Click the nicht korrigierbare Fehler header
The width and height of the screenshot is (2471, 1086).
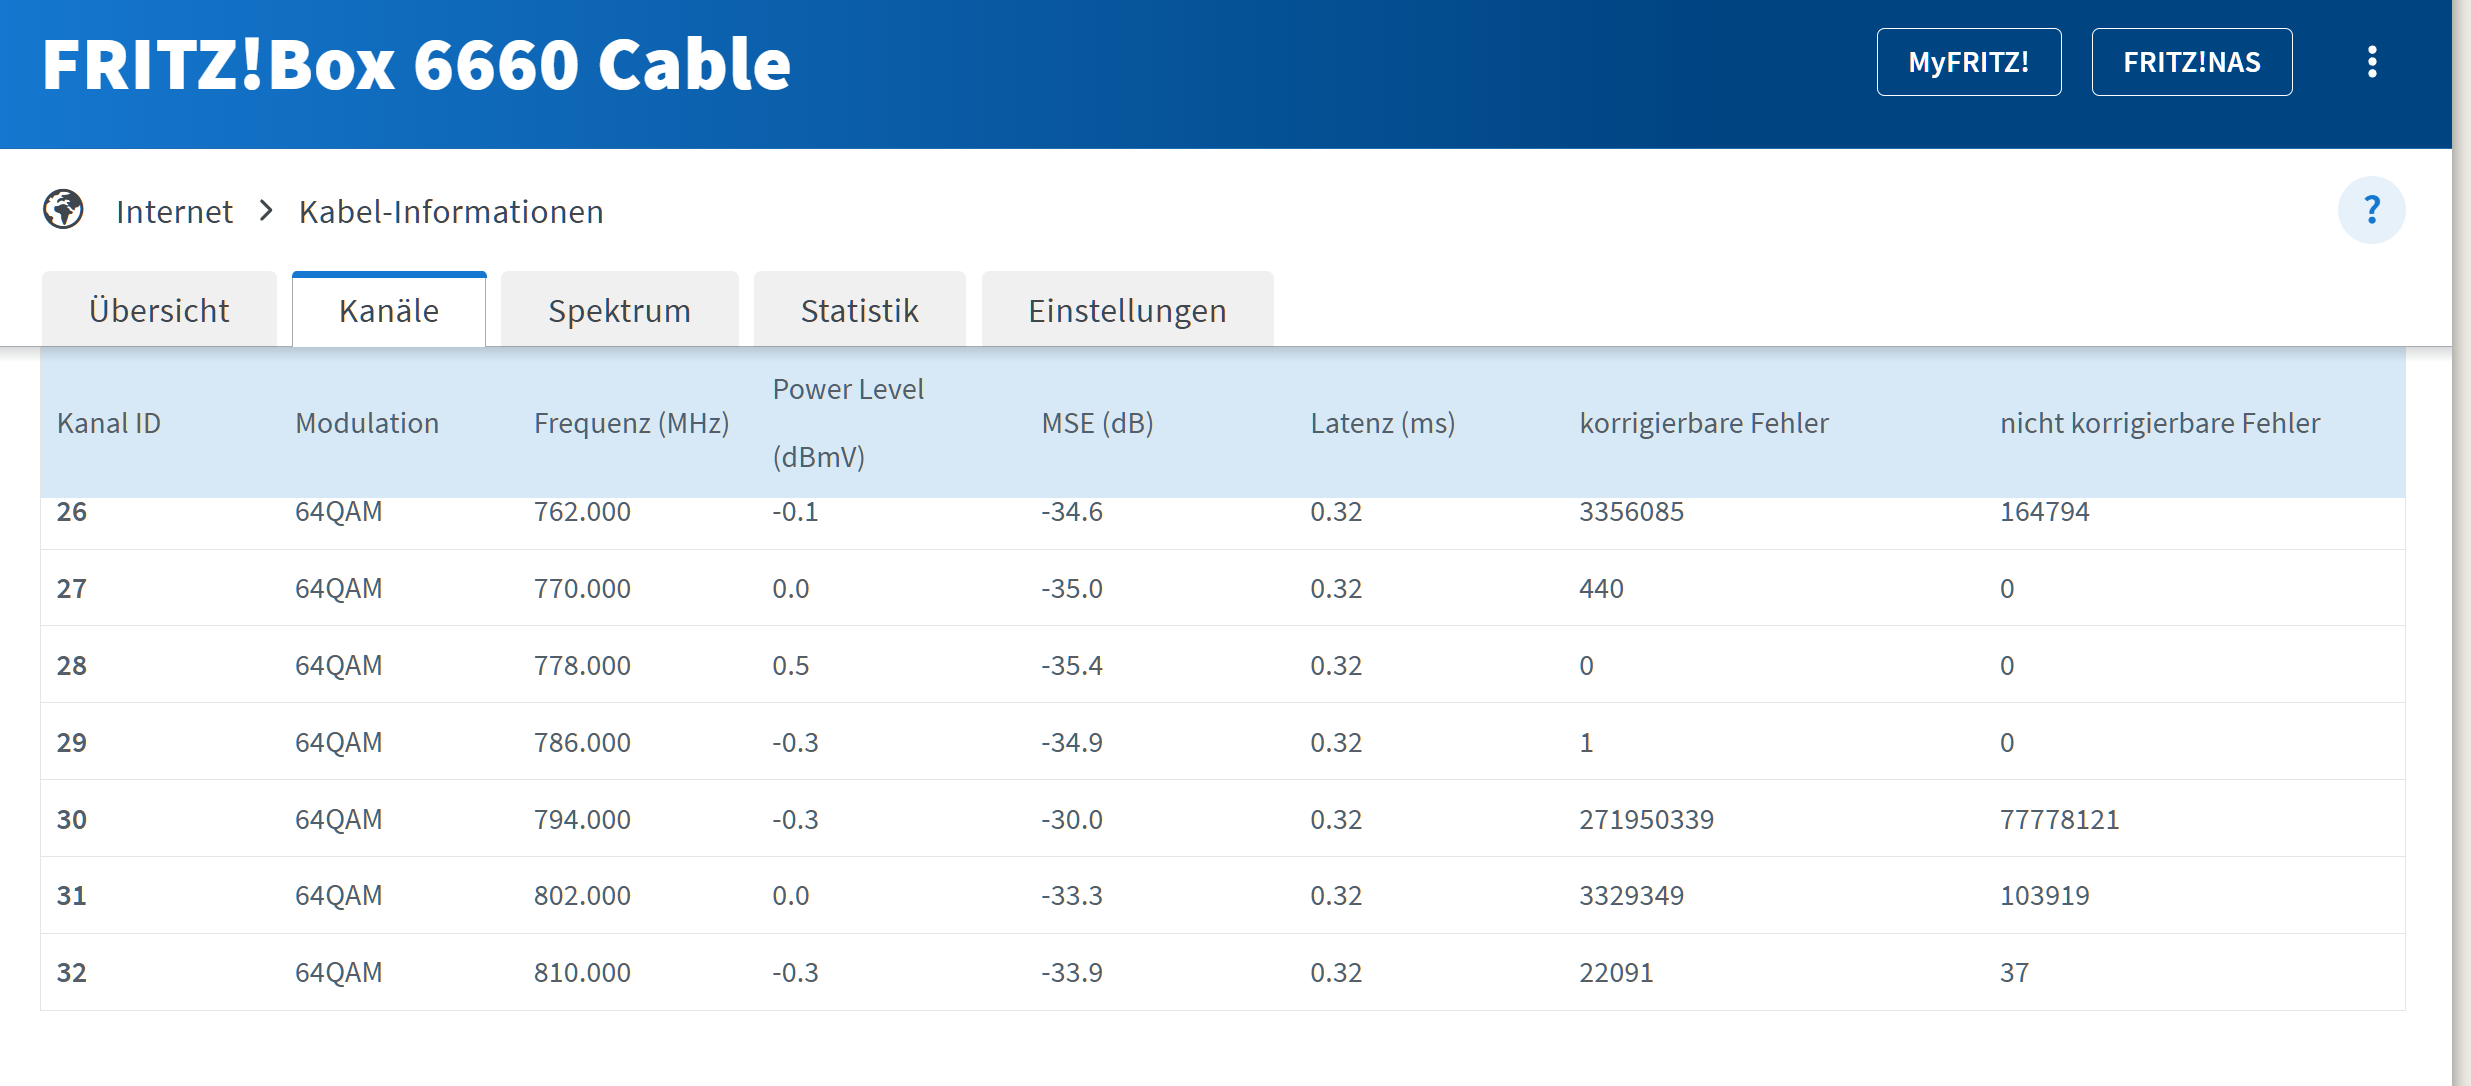pyautogui.click(x=2160, y=423)
